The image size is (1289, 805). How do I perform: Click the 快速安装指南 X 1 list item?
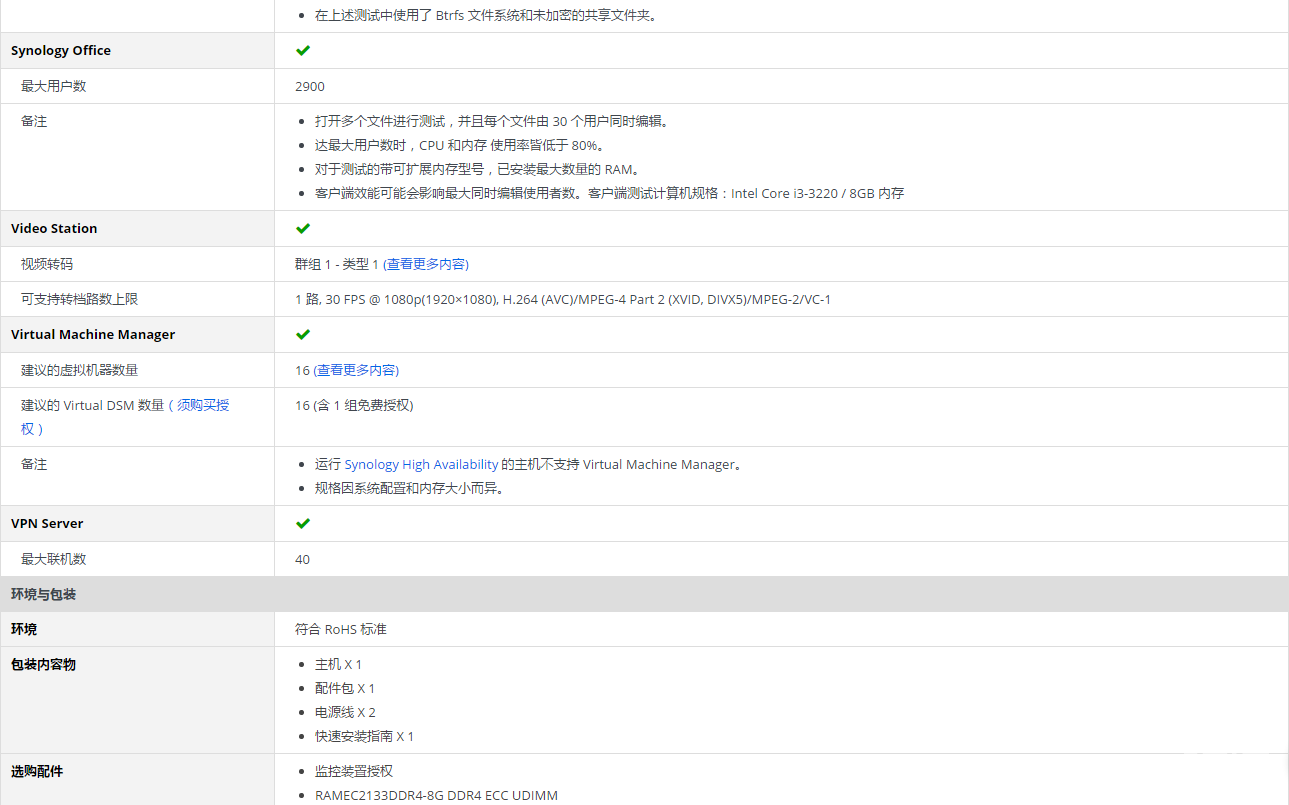point(364,736)
